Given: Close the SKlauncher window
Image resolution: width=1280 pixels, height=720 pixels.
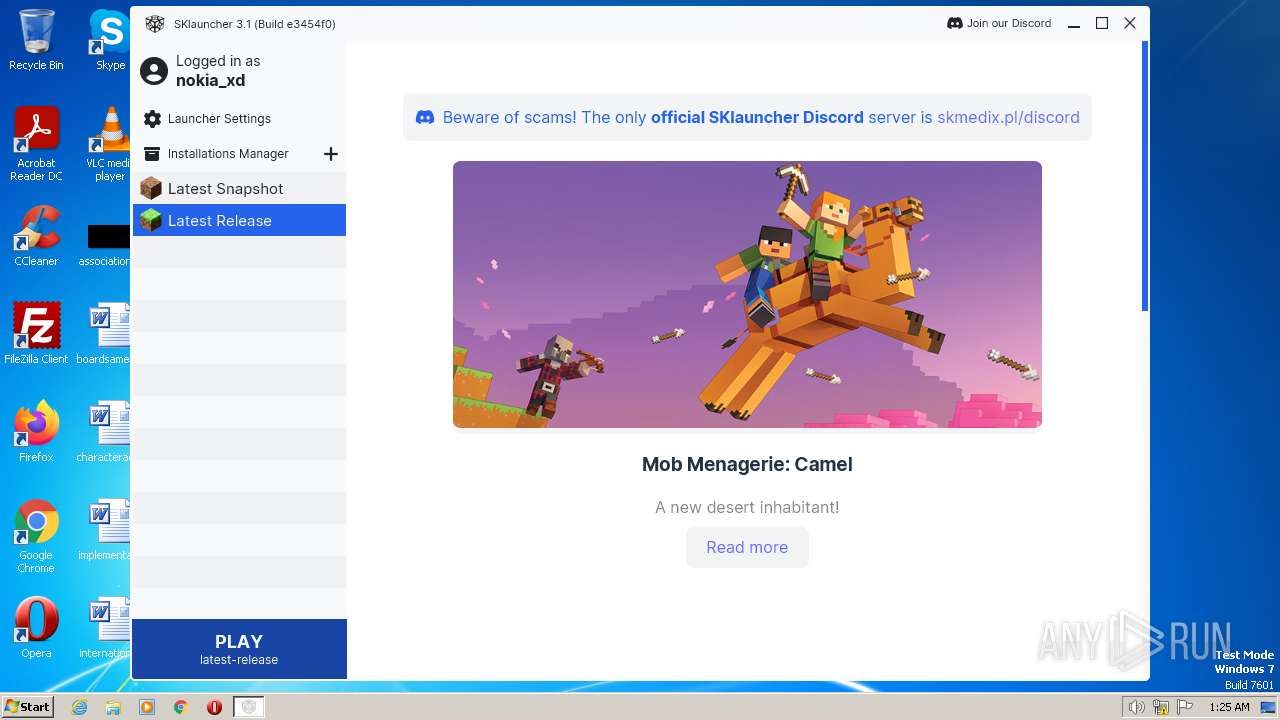Looking at the screenshot, I should pyautogui.click(x=1130, y=23).
